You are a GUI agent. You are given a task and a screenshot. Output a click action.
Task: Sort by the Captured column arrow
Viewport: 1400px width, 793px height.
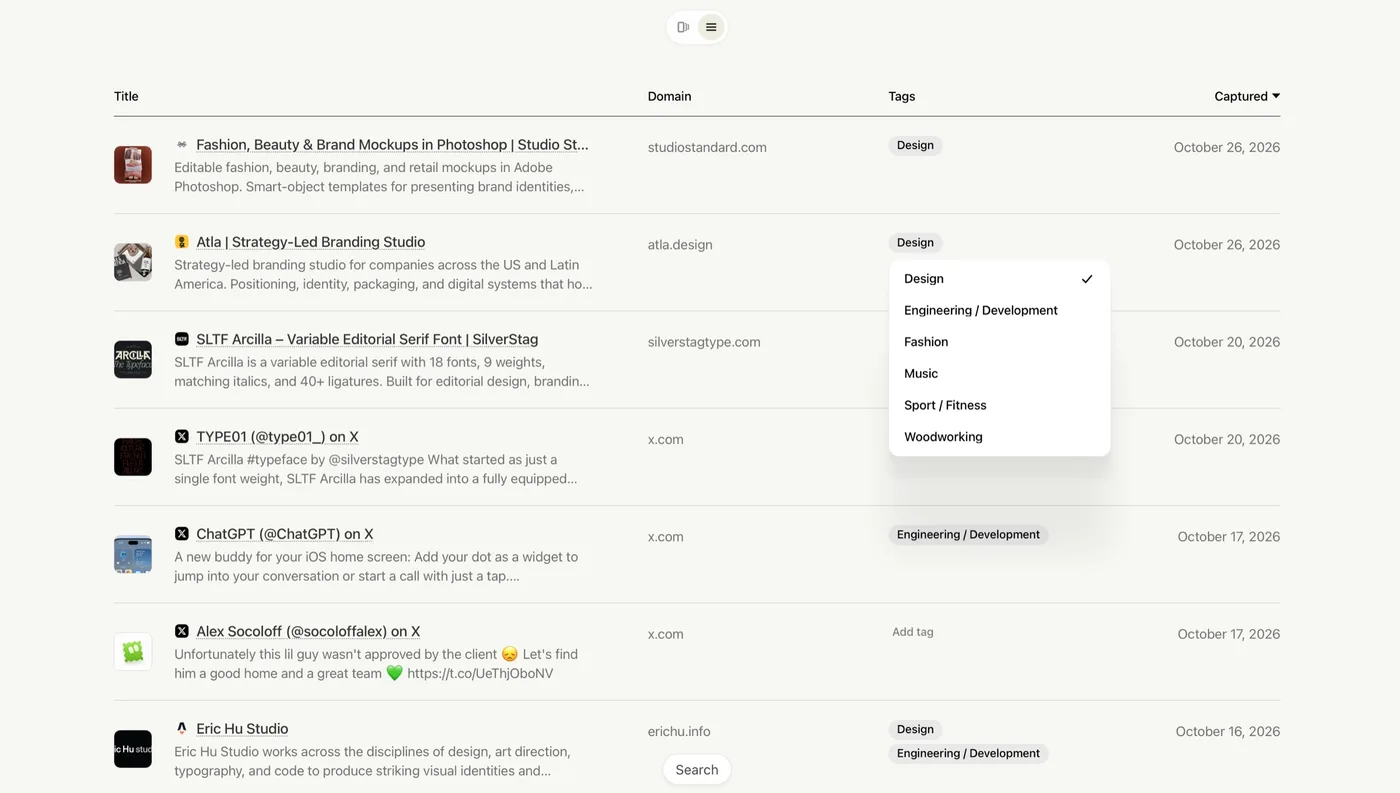(x=1276, y=96)
